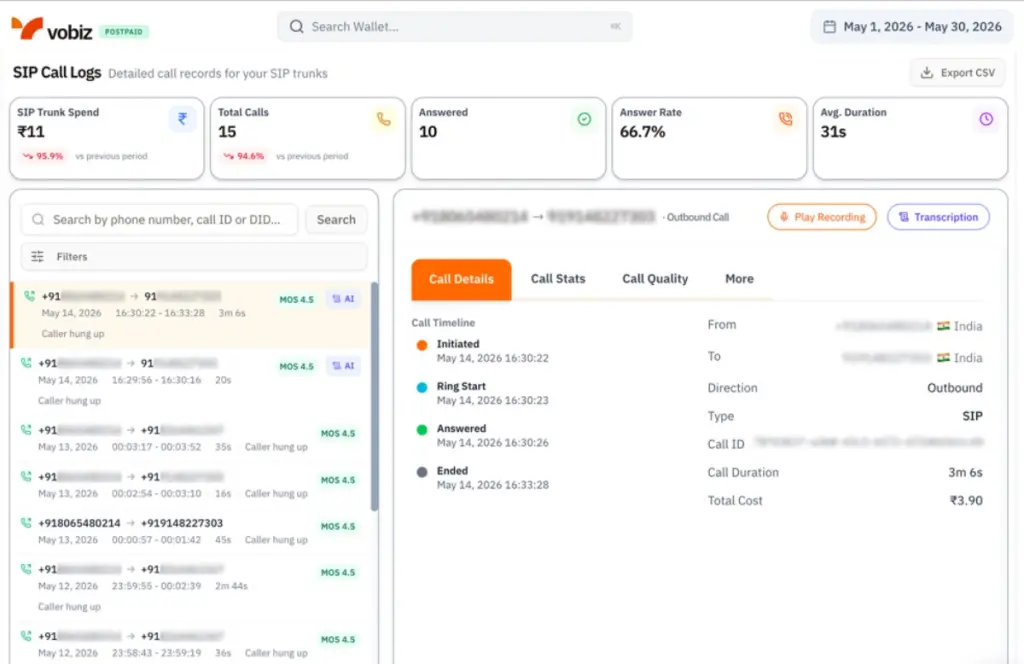Select the May 14 16:30:22 call row
Image resolution: width=1024 pixels, height=664 pixels.
(x=191, y=315)
